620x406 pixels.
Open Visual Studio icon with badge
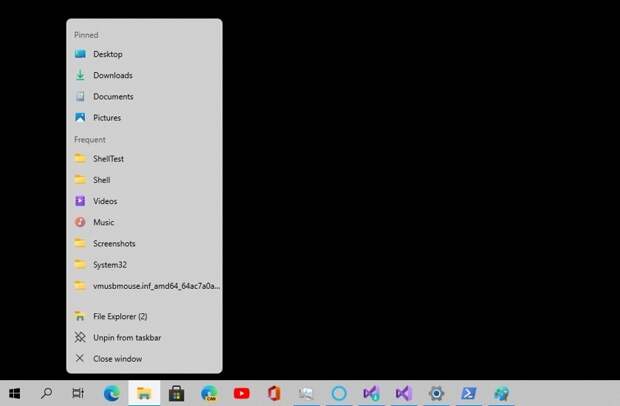(x=371, y=393)
